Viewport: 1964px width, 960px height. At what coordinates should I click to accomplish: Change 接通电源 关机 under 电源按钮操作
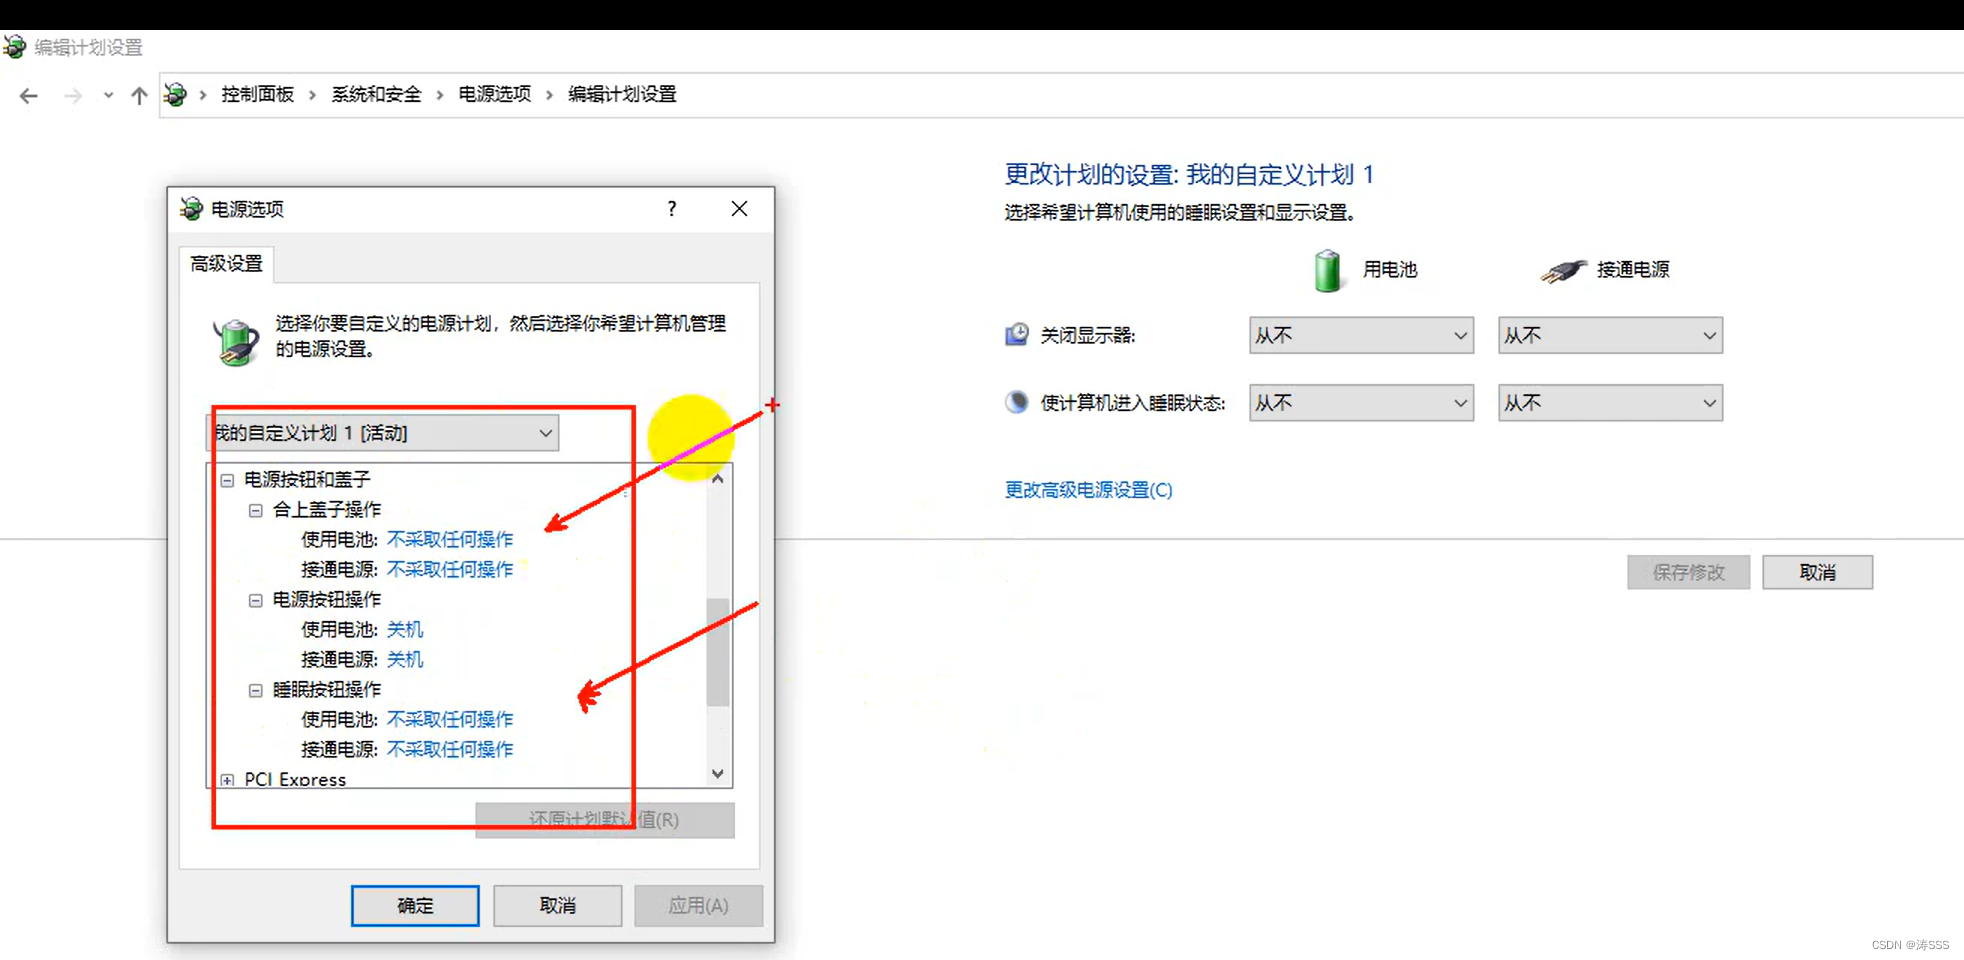(405, 660)
